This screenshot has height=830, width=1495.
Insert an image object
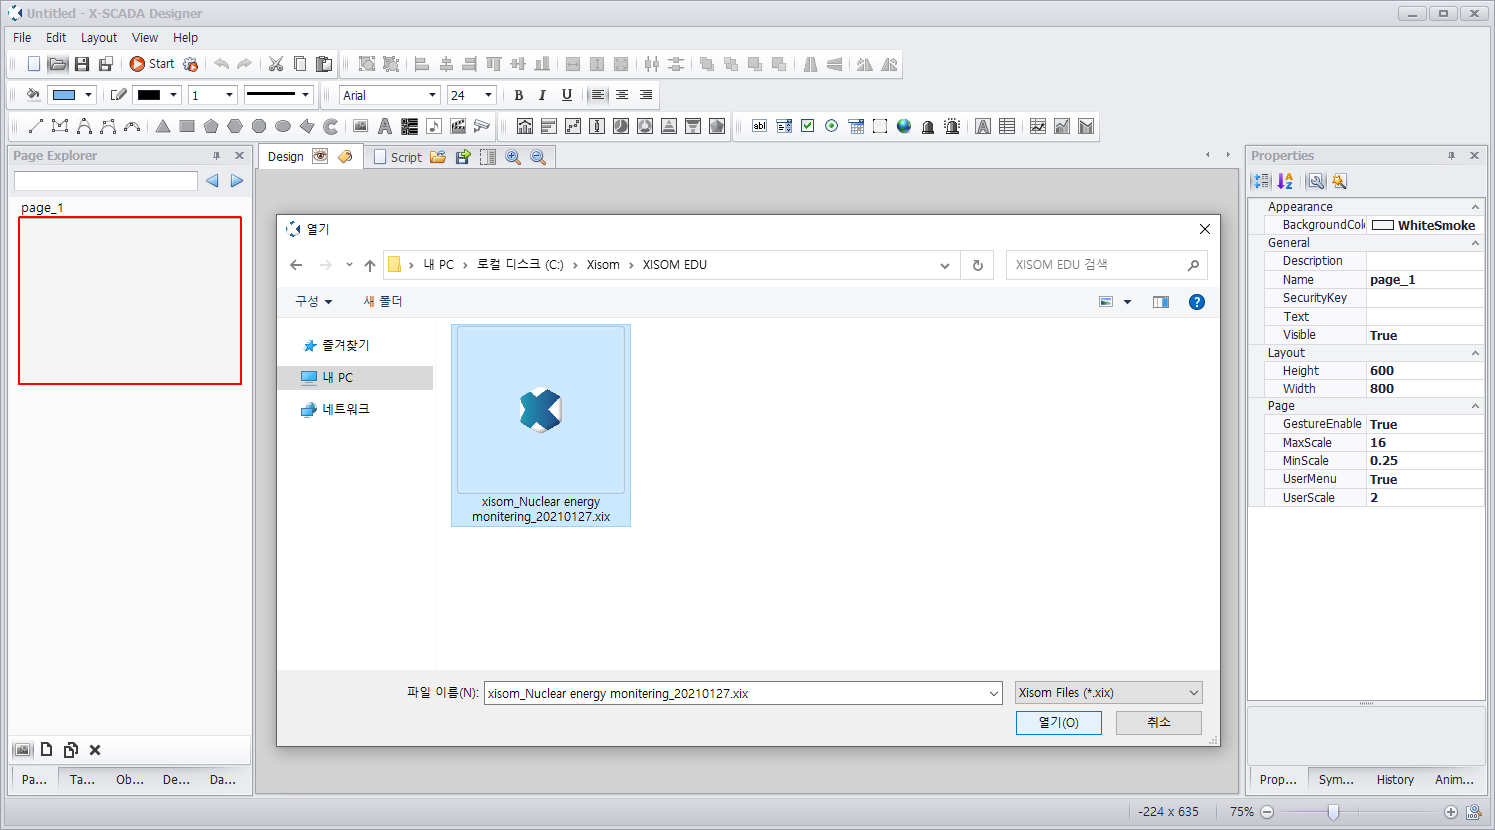[x=361, y=126]
